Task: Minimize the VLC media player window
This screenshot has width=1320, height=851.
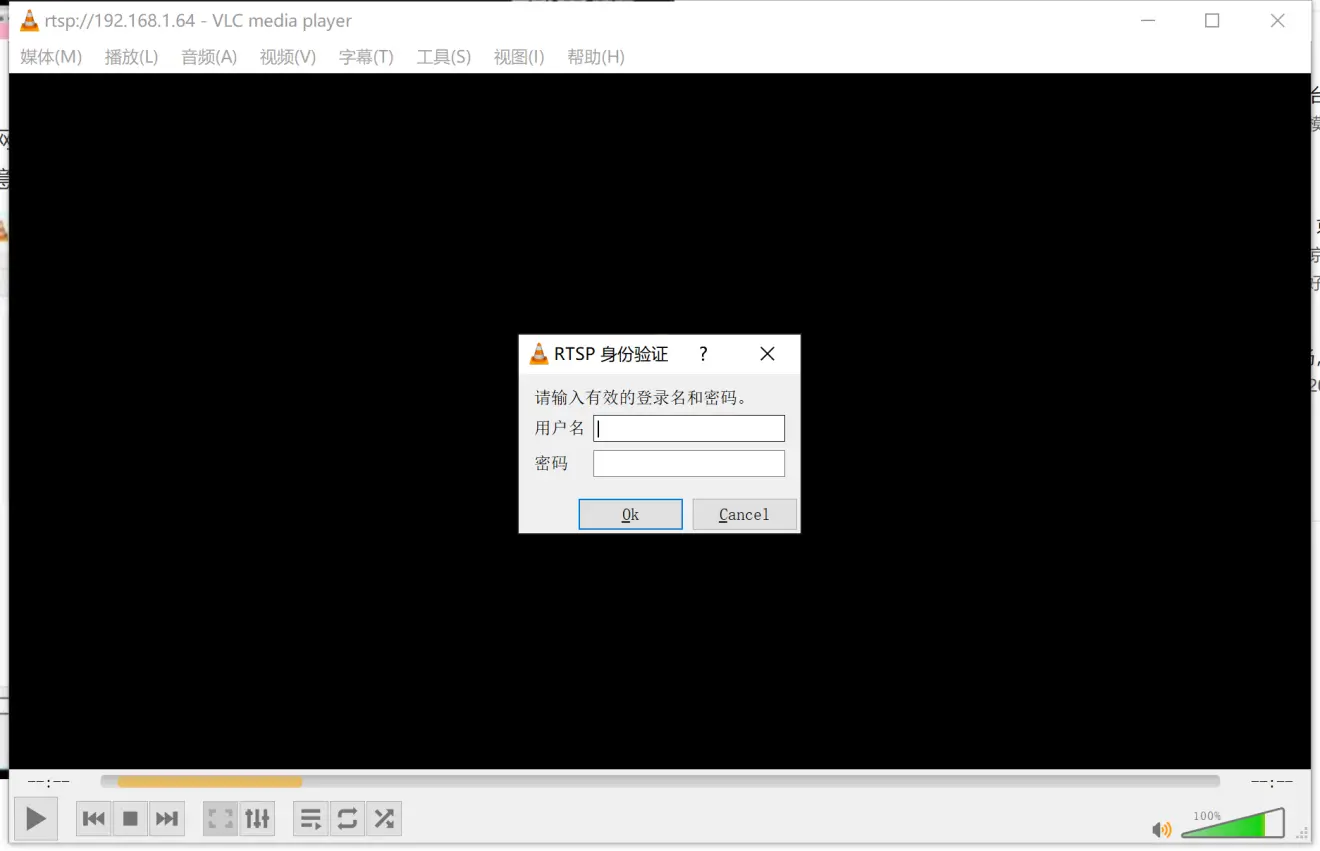Action: 1147,20
